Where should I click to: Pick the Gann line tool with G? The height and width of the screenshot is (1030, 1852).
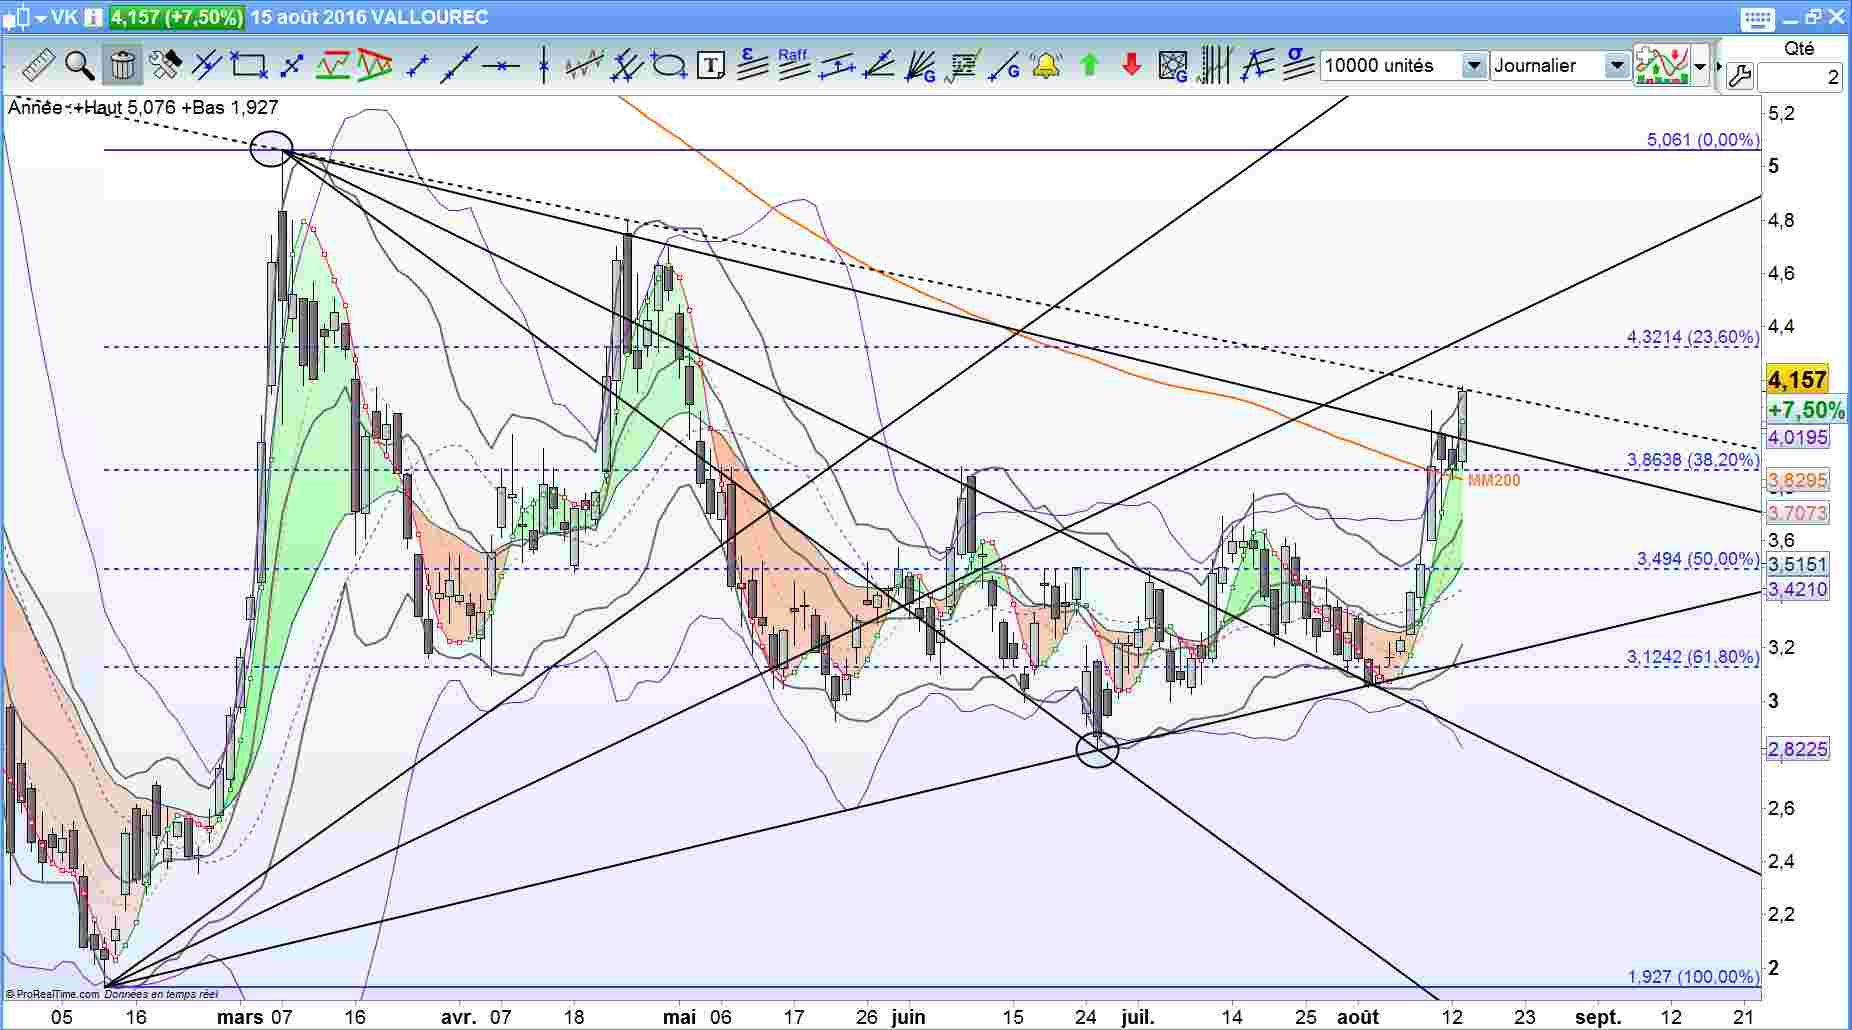tap(1005, 66)
